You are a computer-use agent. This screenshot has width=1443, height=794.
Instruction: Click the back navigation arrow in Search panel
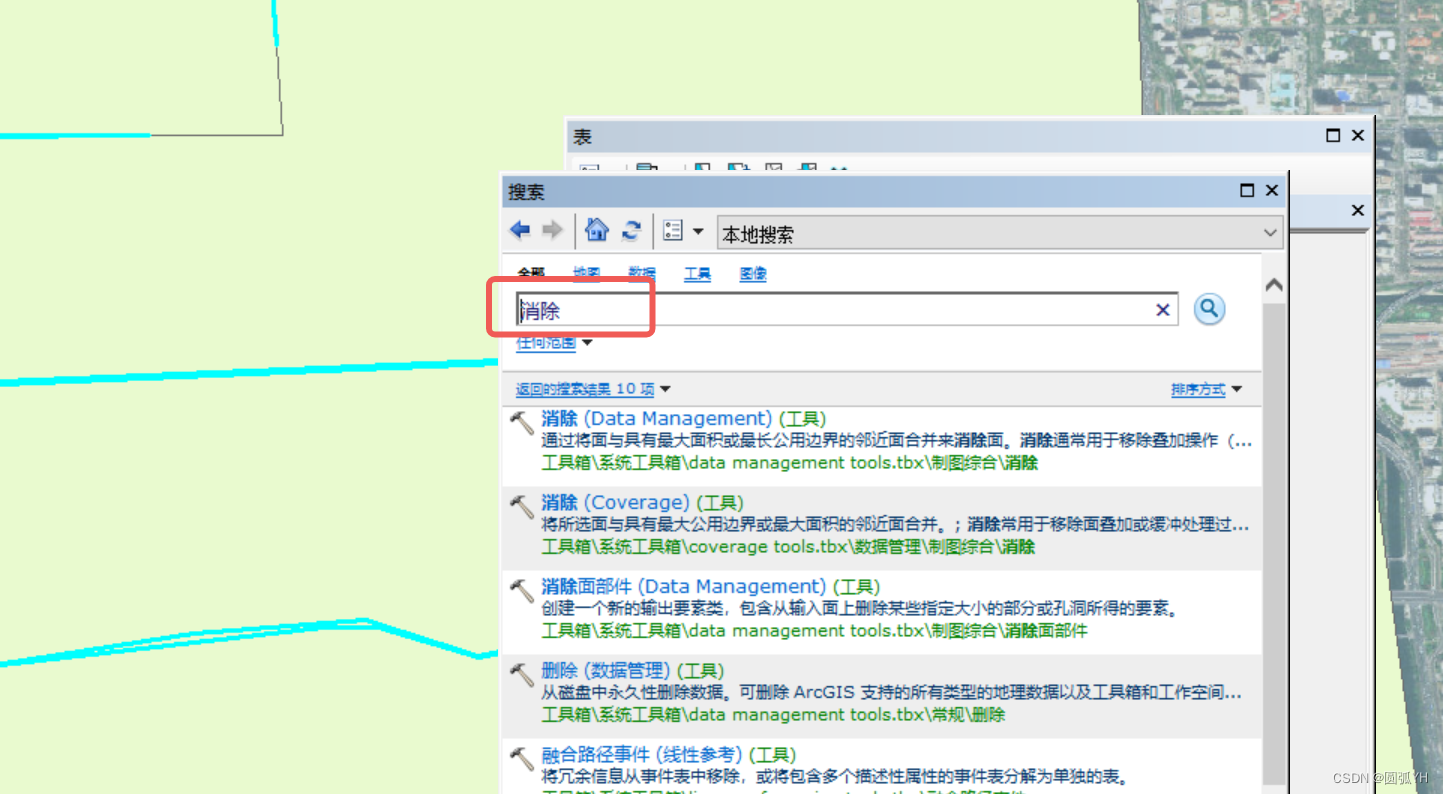519,230
